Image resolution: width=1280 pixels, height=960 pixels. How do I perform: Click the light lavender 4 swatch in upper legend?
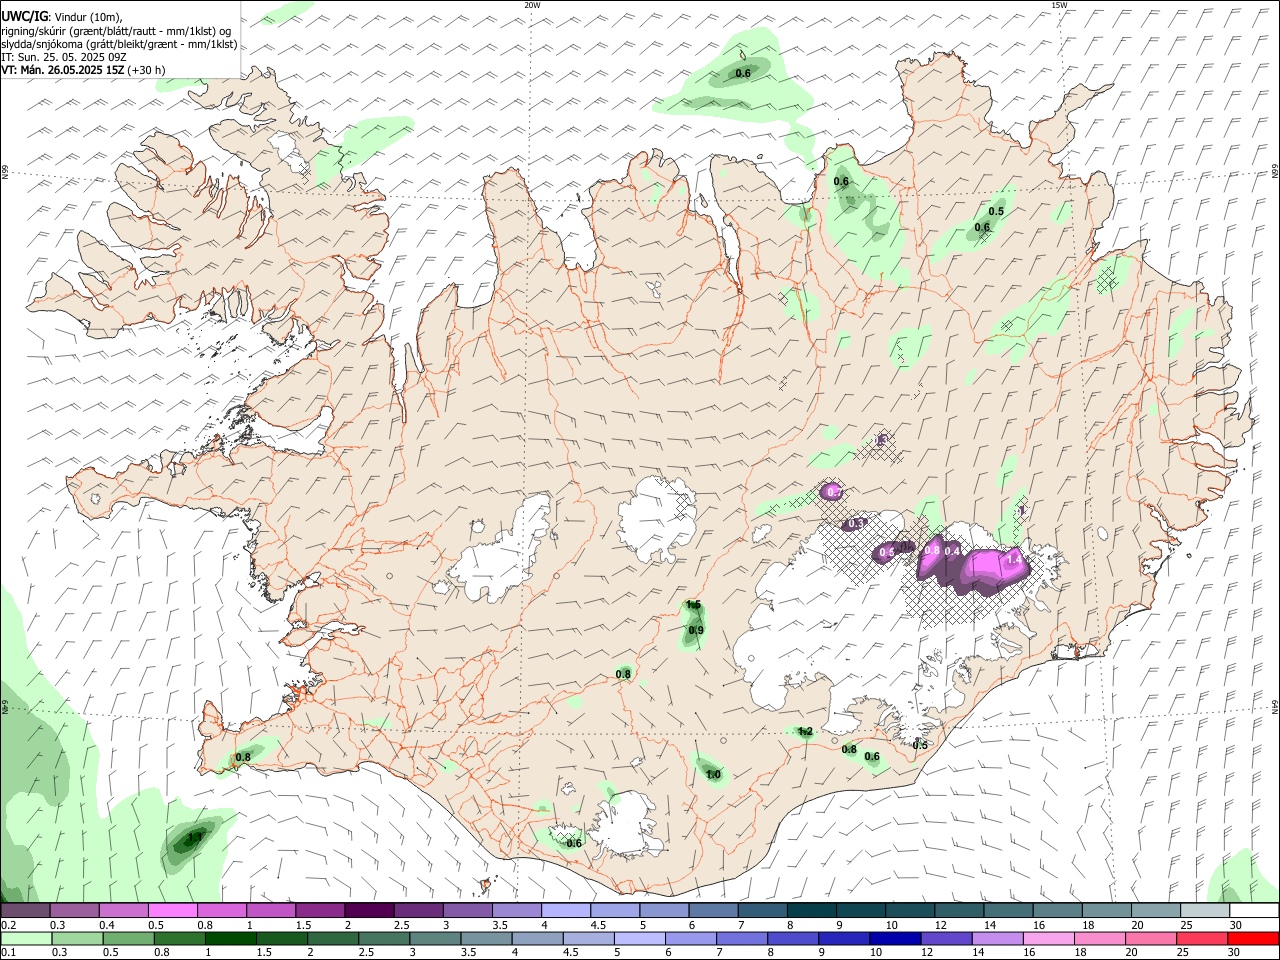(566, 911)
